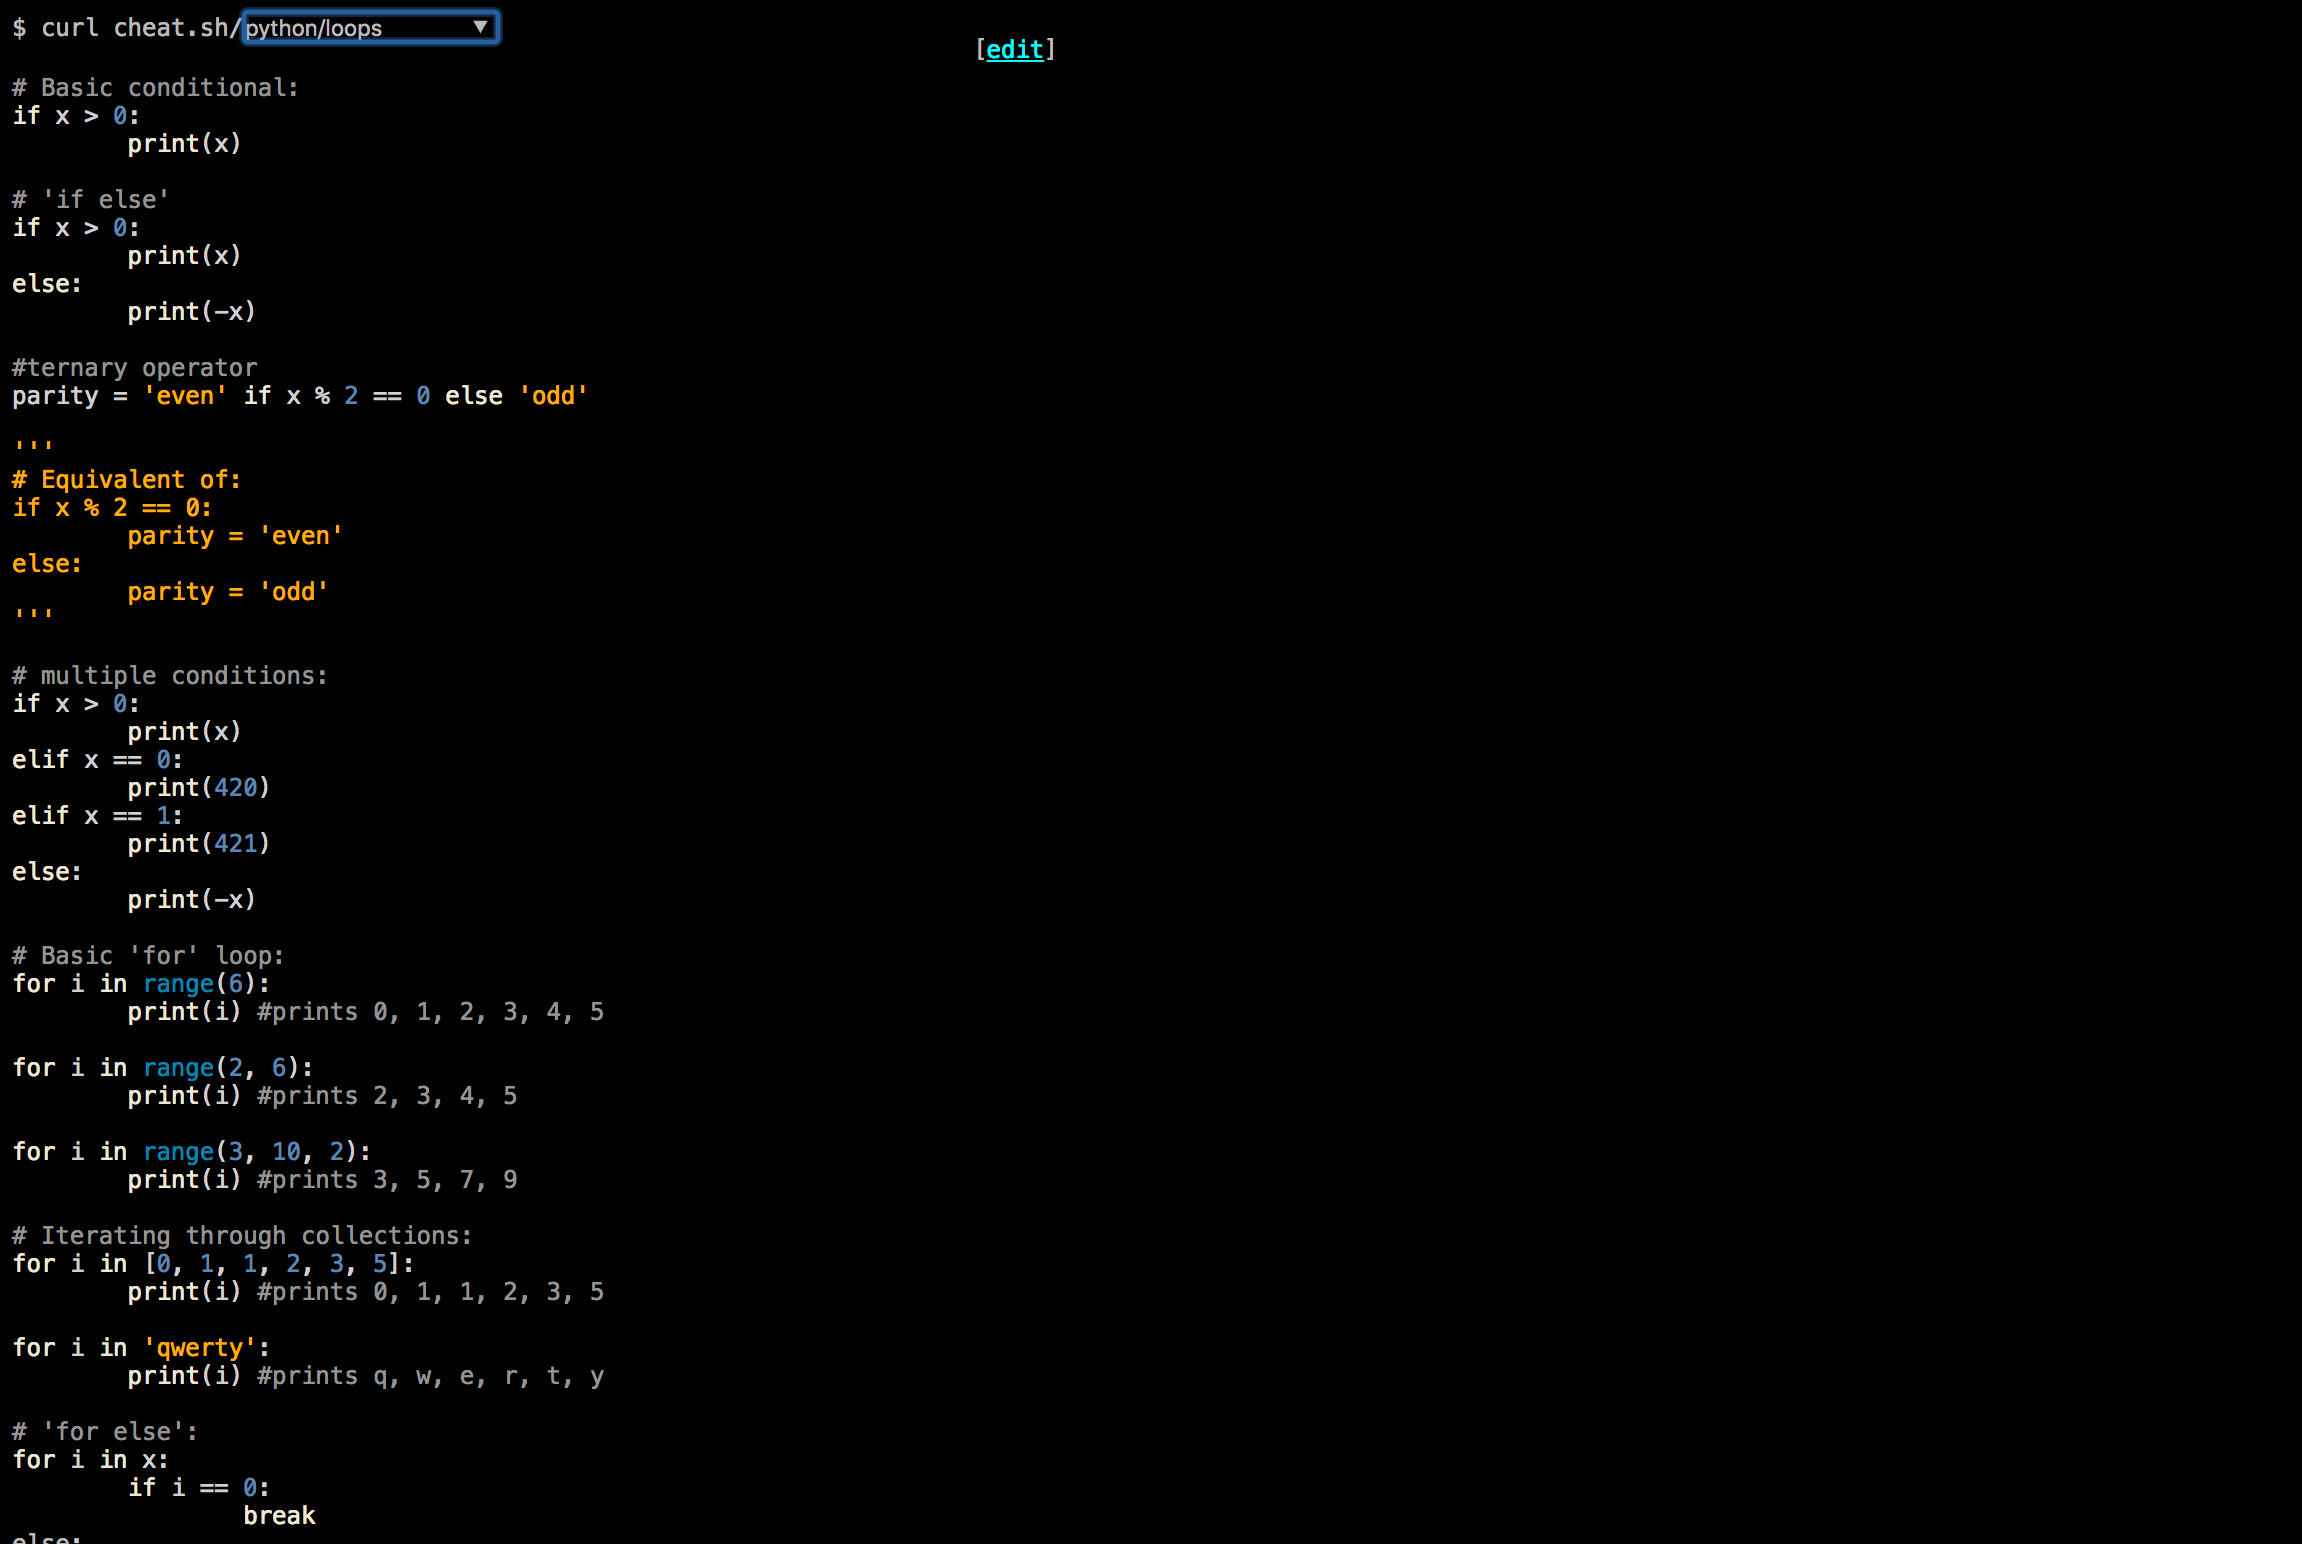Click the '$ curl cheat.sh/' prompt text
The width and height of the screenshot is (2302, 1544).
point(126,28)
